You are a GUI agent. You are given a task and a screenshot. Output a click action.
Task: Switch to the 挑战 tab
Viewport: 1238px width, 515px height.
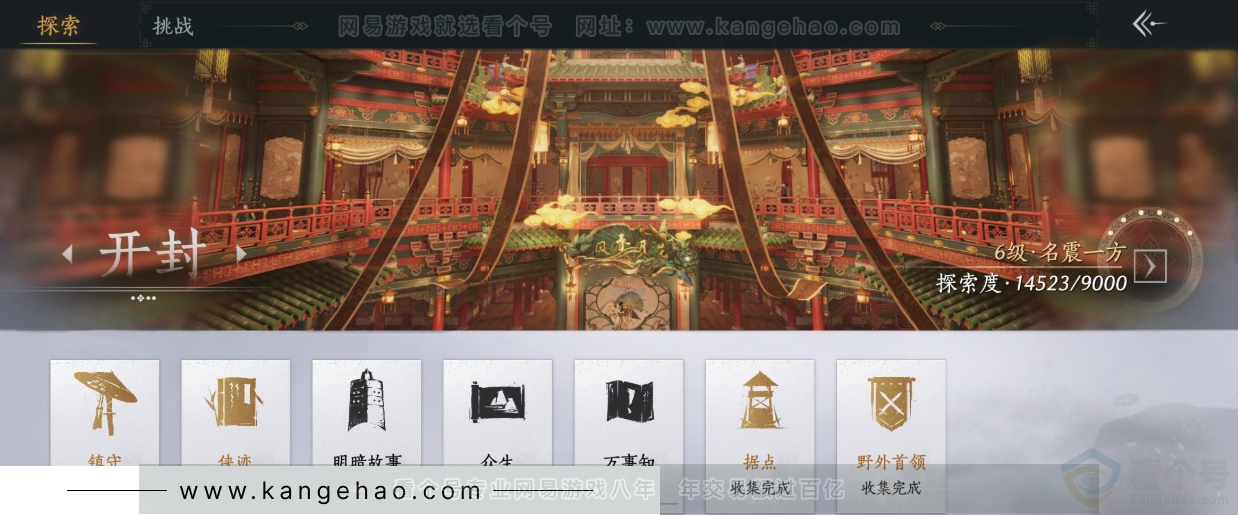(173, 26)
